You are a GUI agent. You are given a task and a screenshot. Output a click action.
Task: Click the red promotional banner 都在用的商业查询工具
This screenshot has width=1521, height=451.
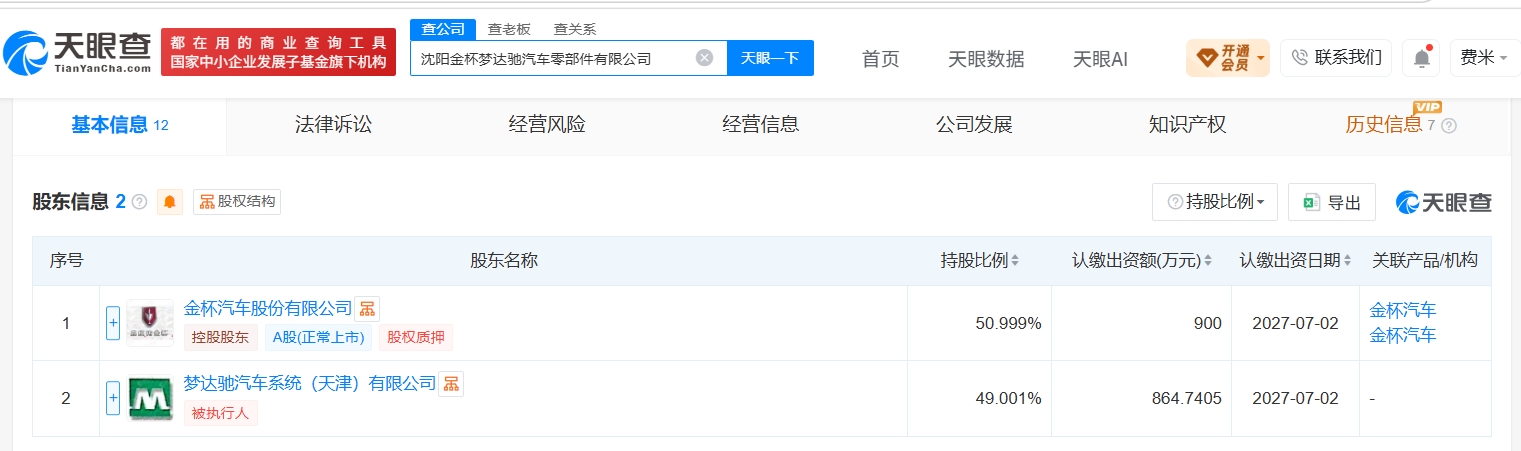pyautogui.click(x=278, y=52)
